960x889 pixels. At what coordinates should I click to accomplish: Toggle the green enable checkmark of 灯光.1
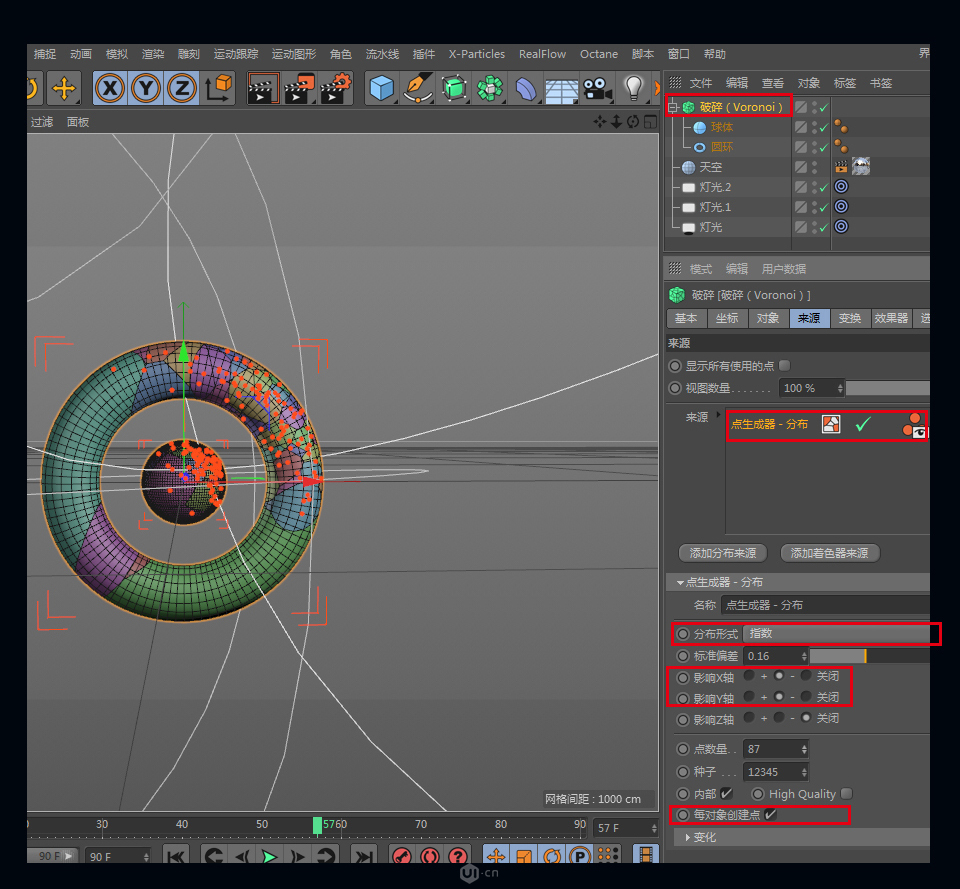click(x=826, y=207)
